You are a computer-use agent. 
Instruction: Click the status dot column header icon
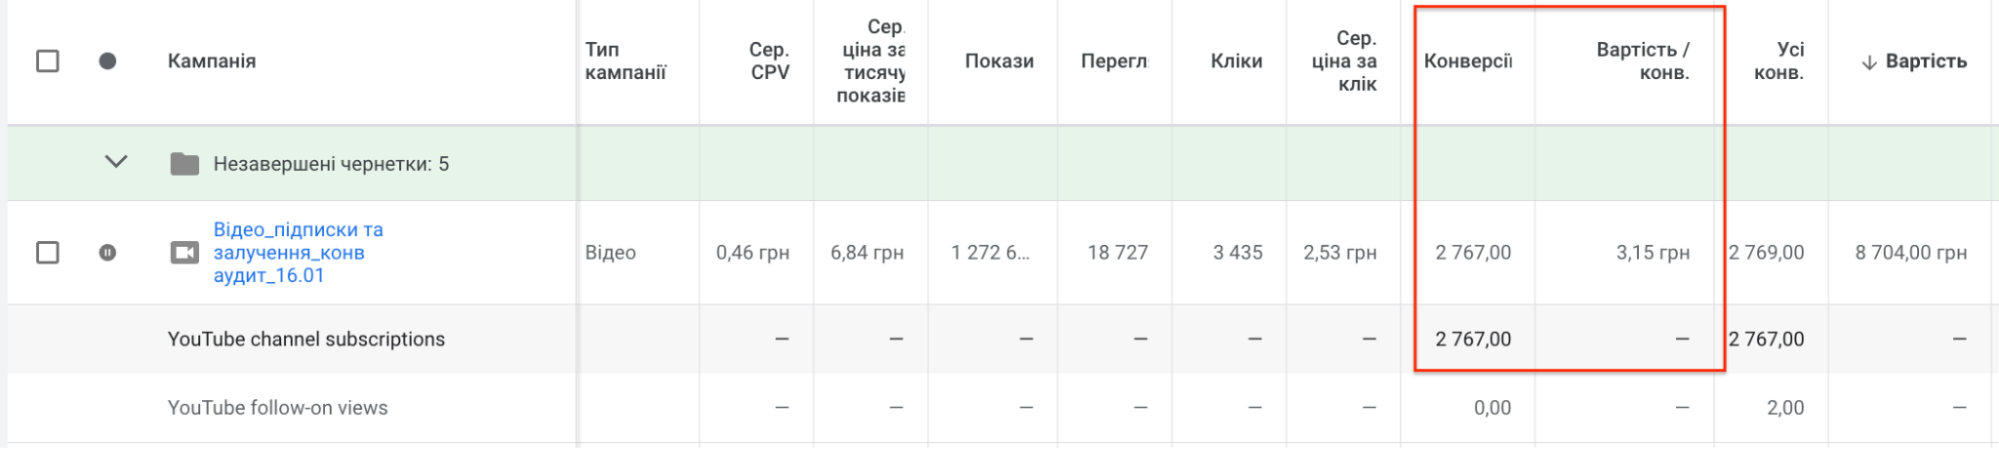tap(108, 61)
